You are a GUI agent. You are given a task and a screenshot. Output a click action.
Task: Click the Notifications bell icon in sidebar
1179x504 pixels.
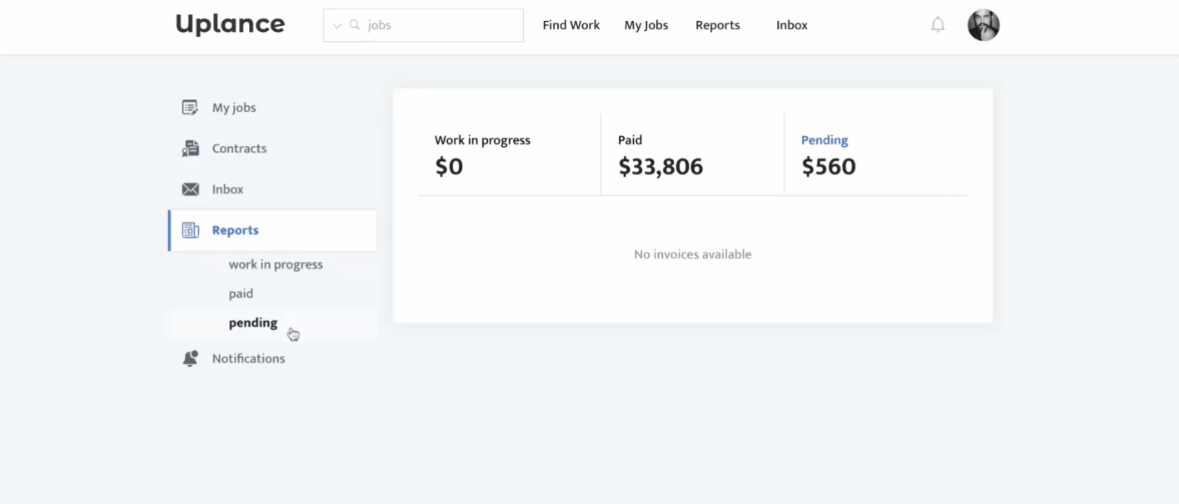pyautogui.click(x=190, y=359)
